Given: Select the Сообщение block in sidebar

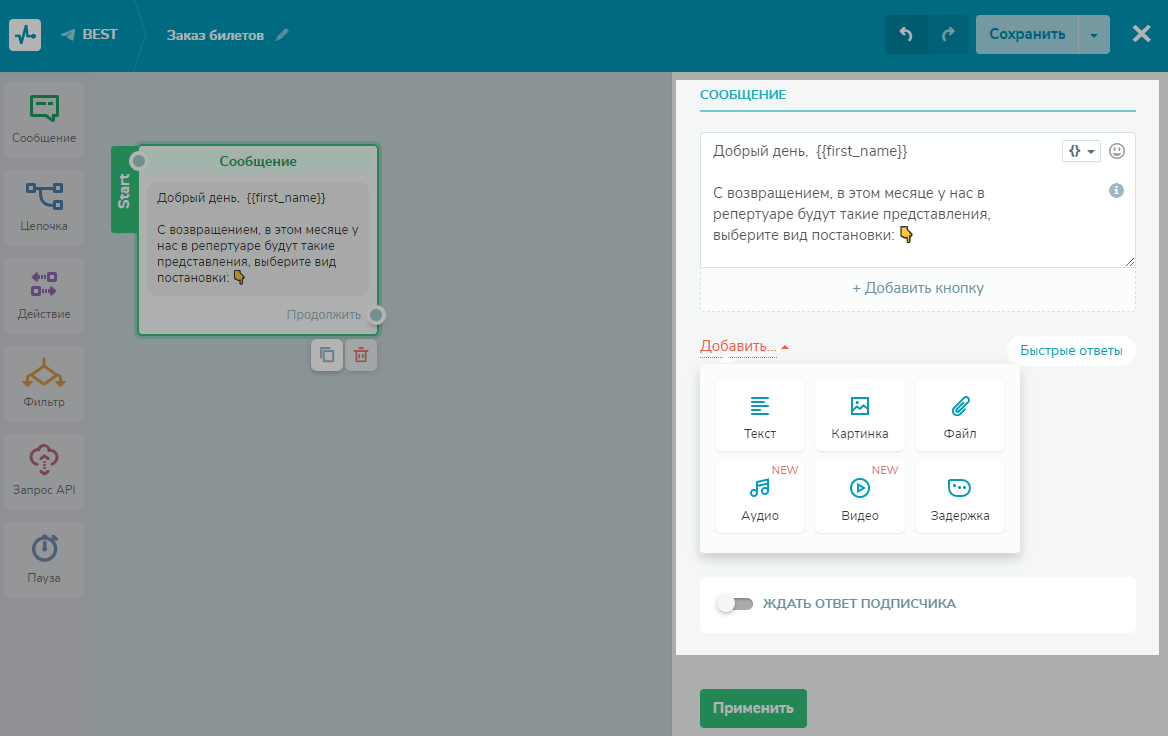Looking at the screenshot, I should coord(44,119).
